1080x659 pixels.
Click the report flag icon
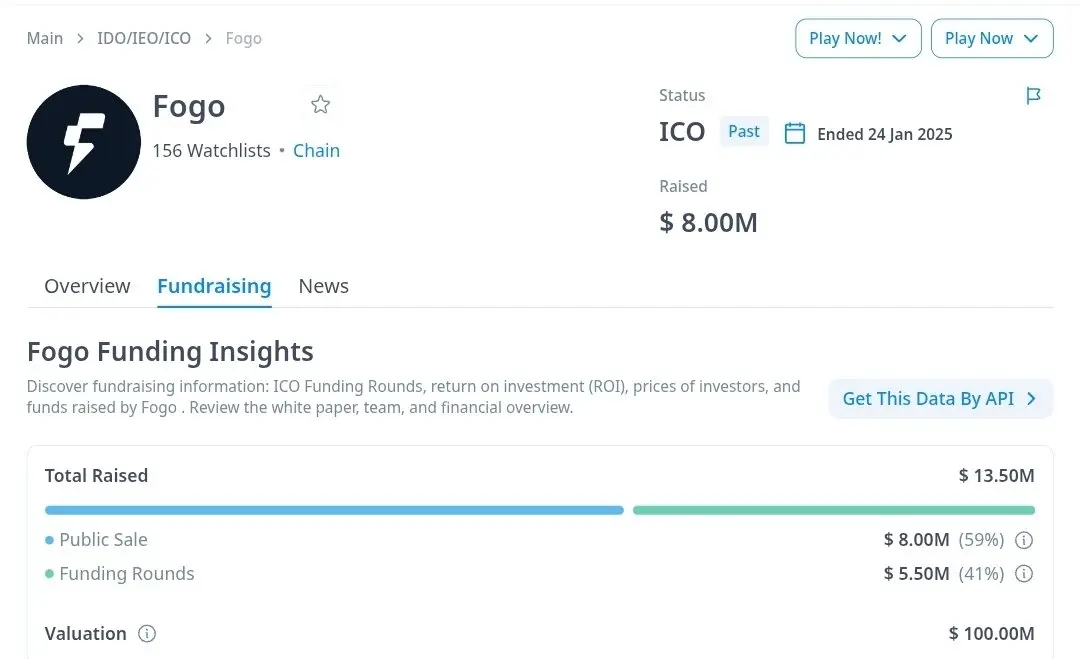1033,96
